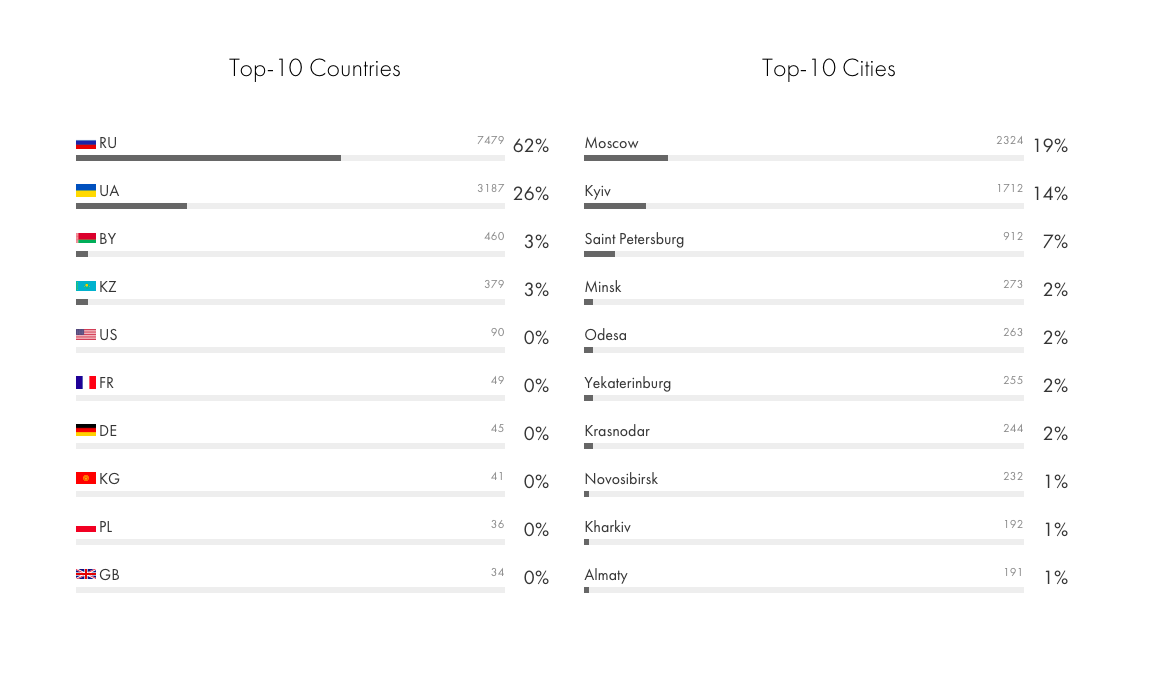The image size is (1169, 687).
Task: Click the Belarus flag icon
Action: pyautogui.click(x=86, y=239)
